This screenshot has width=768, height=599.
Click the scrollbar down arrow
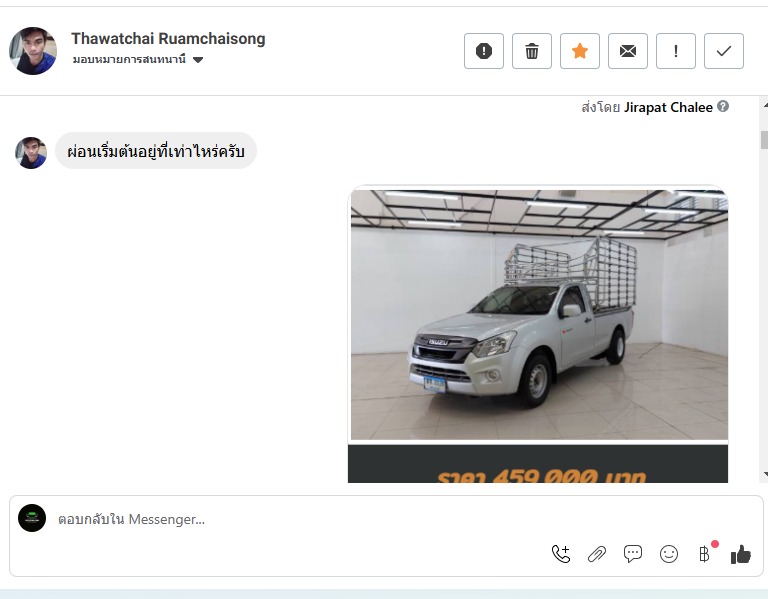(x=765, y=474)
